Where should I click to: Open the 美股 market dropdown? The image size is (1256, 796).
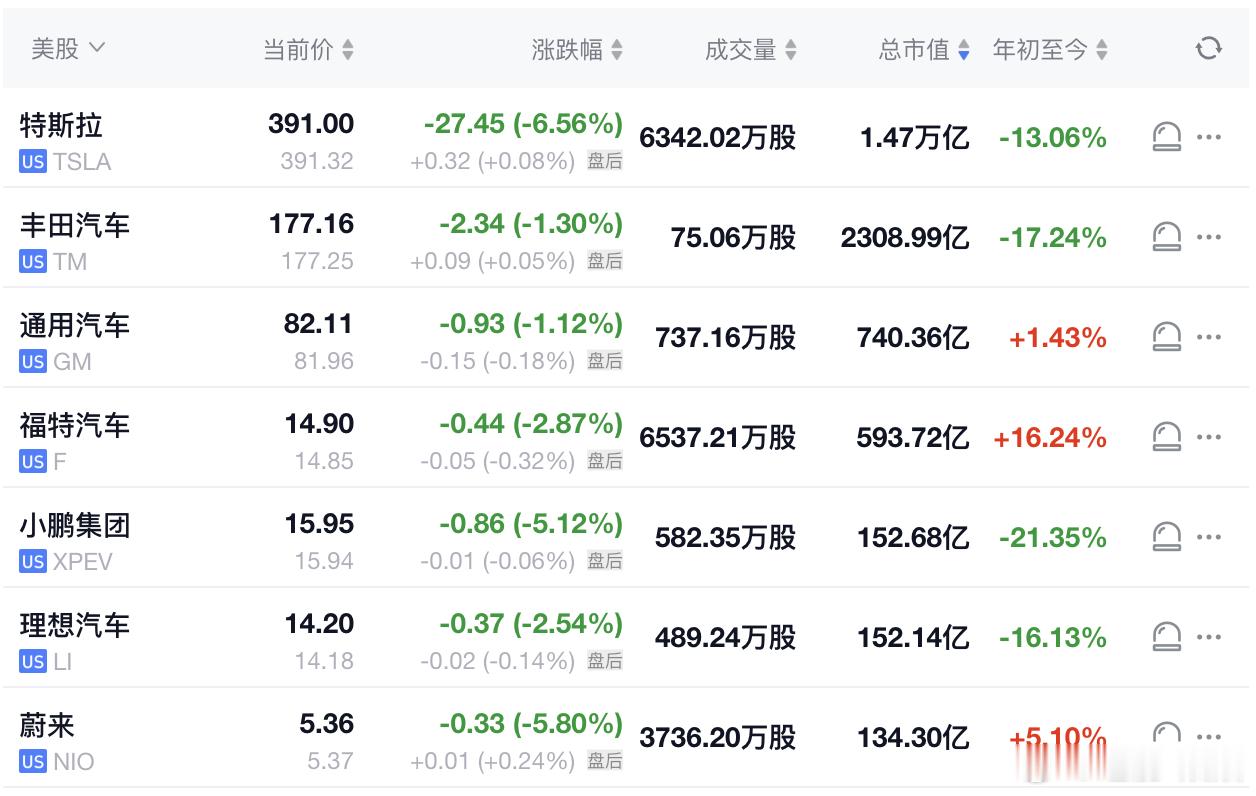tap(68, 49)
